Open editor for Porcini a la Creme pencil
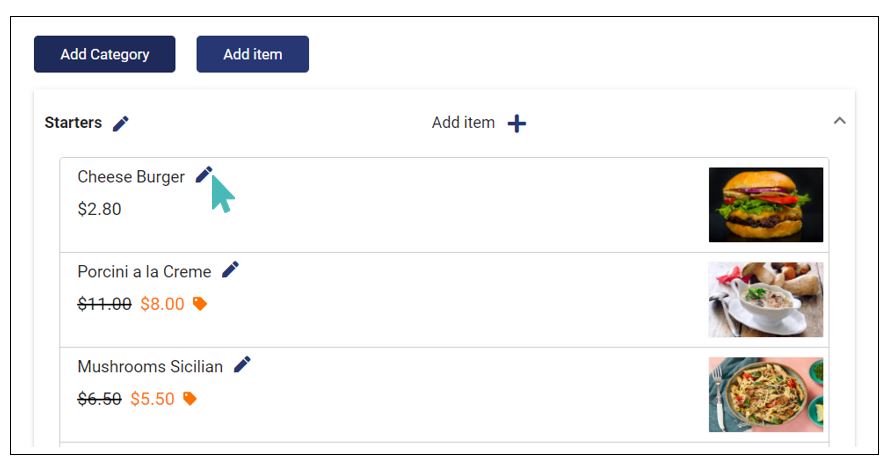The image size is (889, 476). pos(230,270)
